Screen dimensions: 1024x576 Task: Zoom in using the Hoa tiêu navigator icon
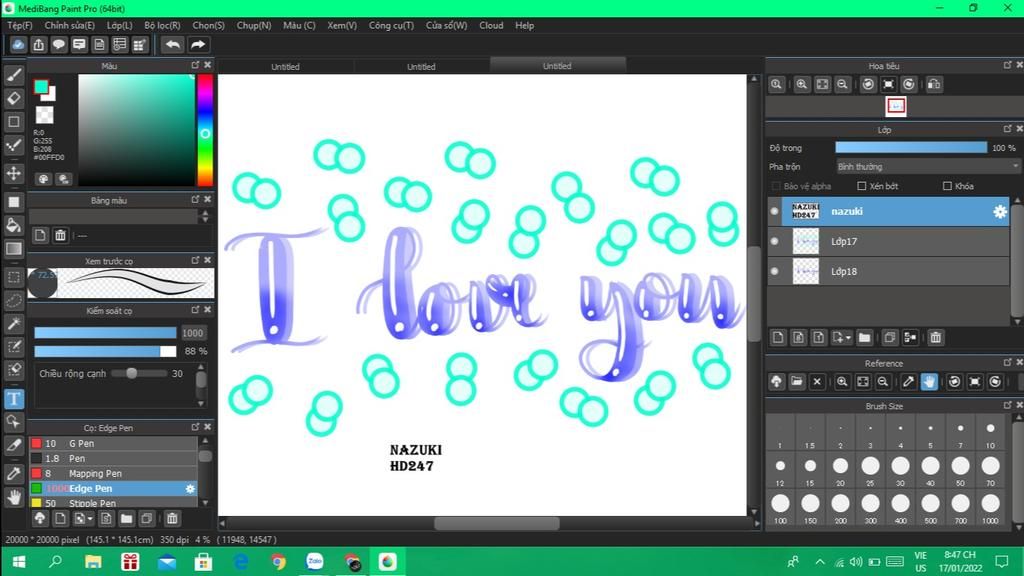coord(801,84)
